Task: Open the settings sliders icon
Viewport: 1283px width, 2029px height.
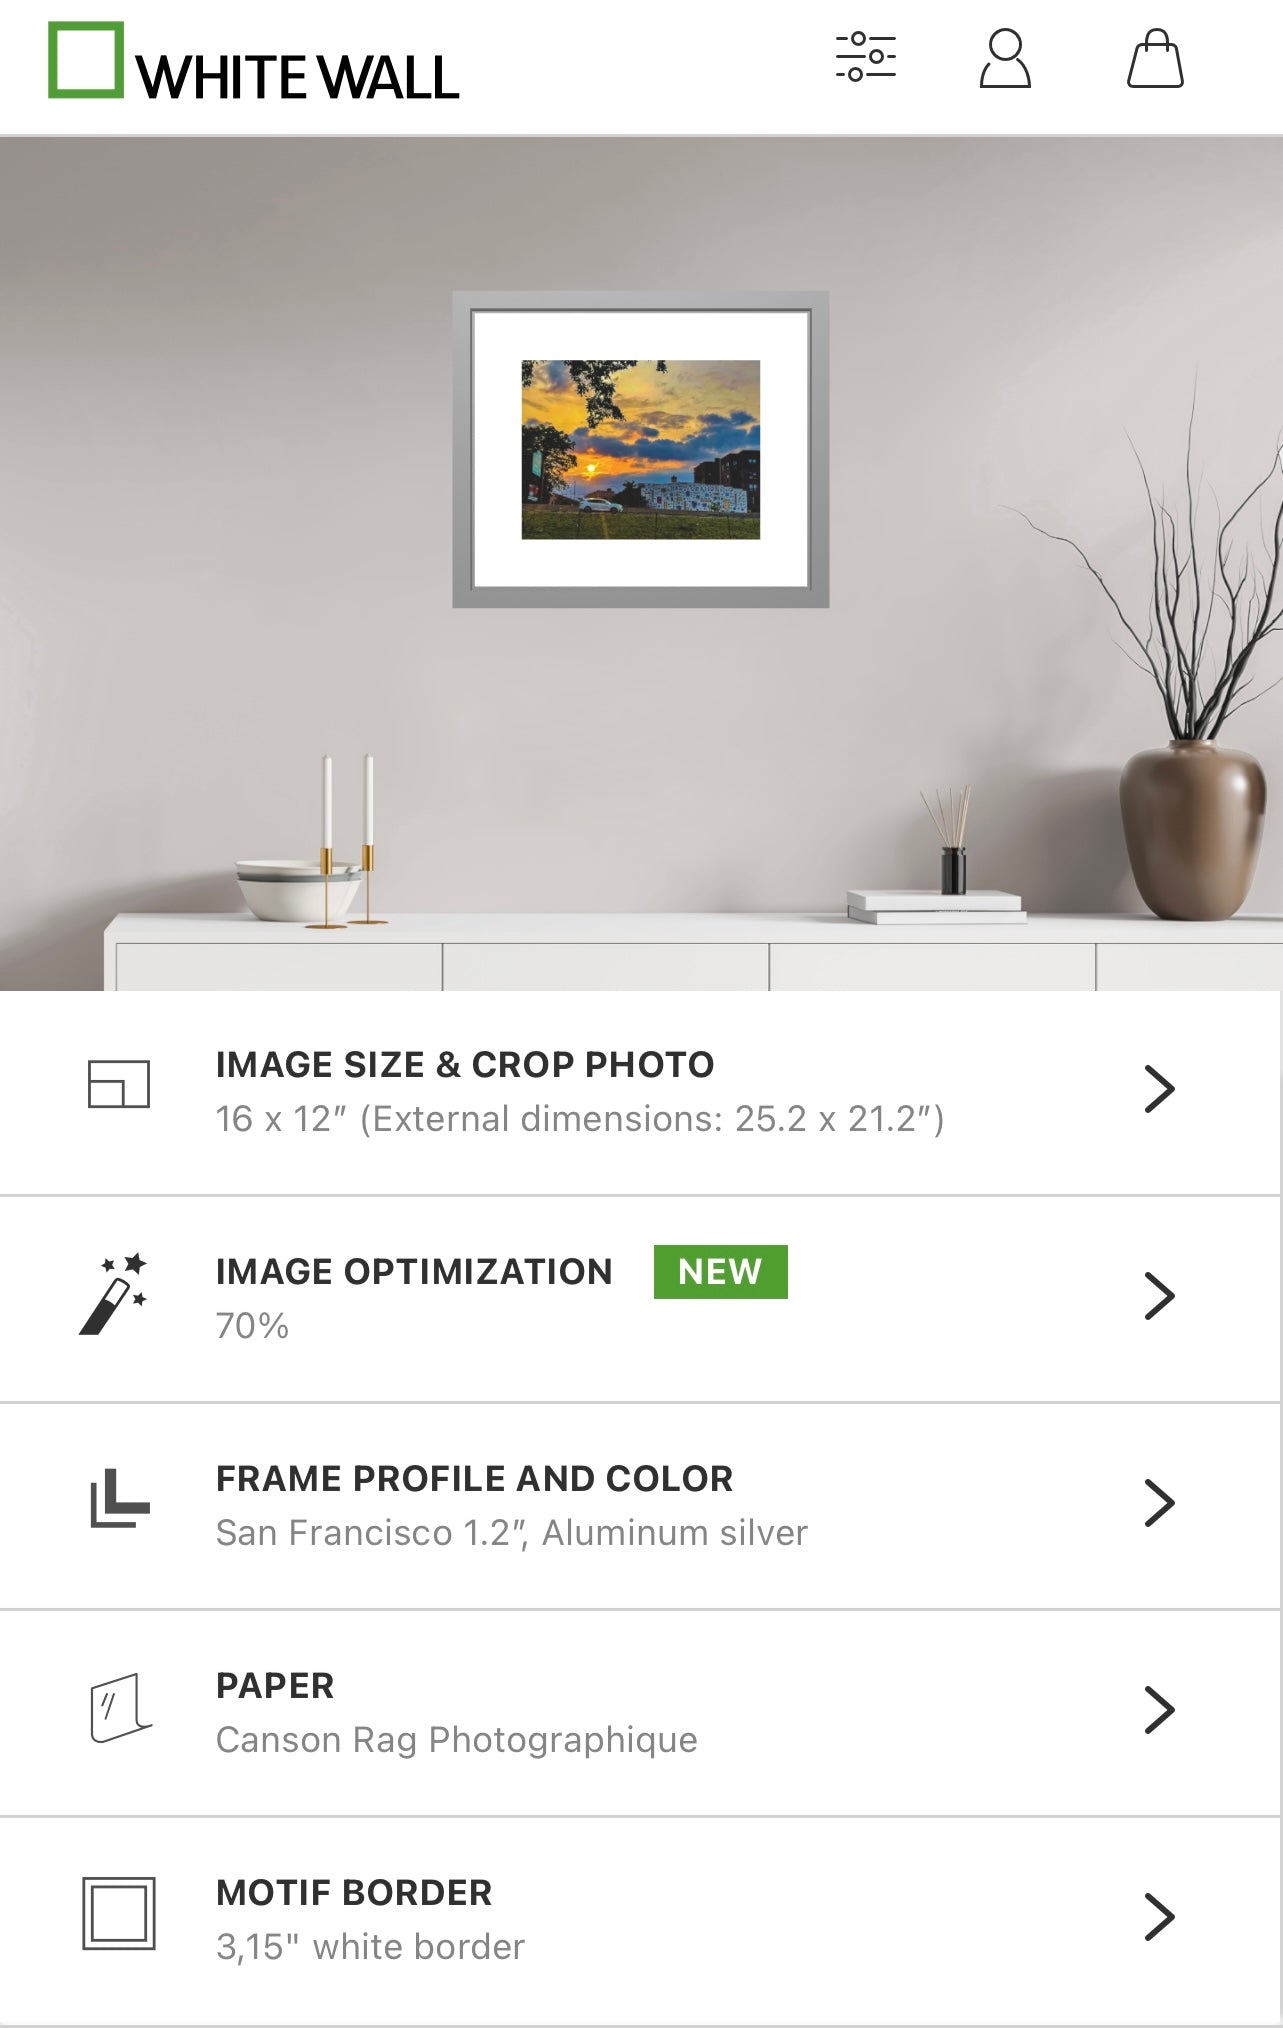Action: 865,57
